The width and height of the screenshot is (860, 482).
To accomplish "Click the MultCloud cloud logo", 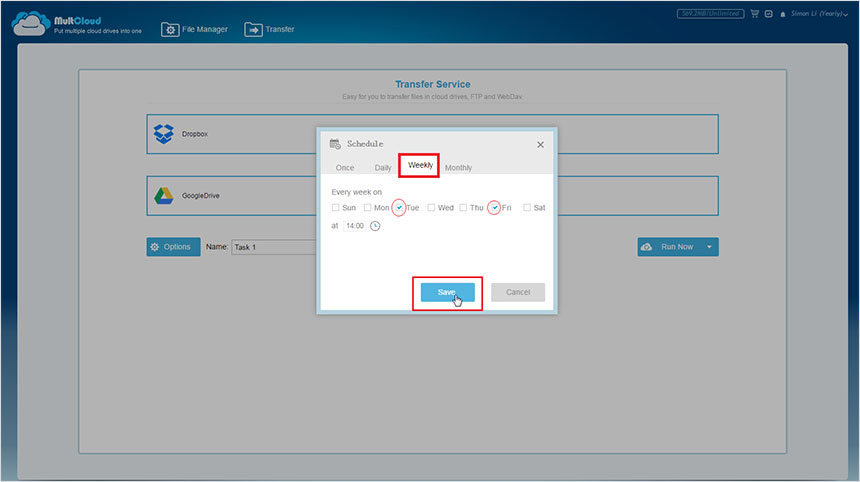I will pos(31,24).
